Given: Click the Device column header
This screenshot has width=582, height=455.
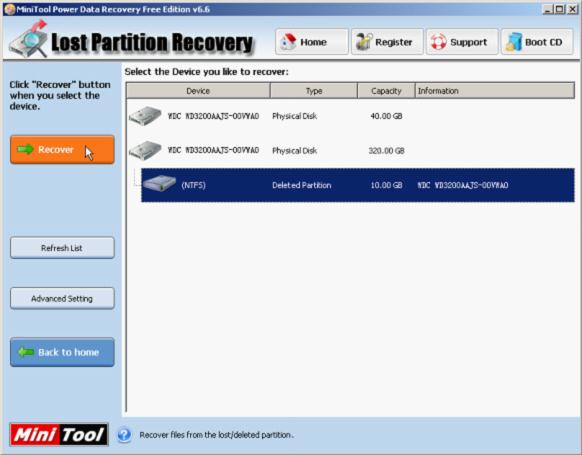Looking at the screenshot, I should [198, 91].
